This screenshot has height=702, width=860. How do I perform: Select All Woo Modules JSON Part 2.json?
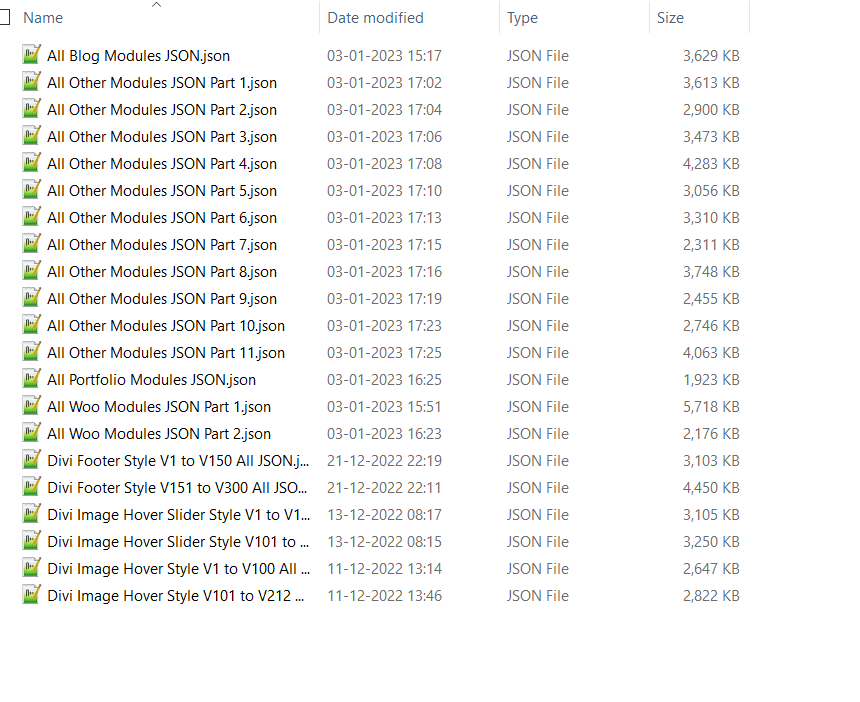point(159,434)
